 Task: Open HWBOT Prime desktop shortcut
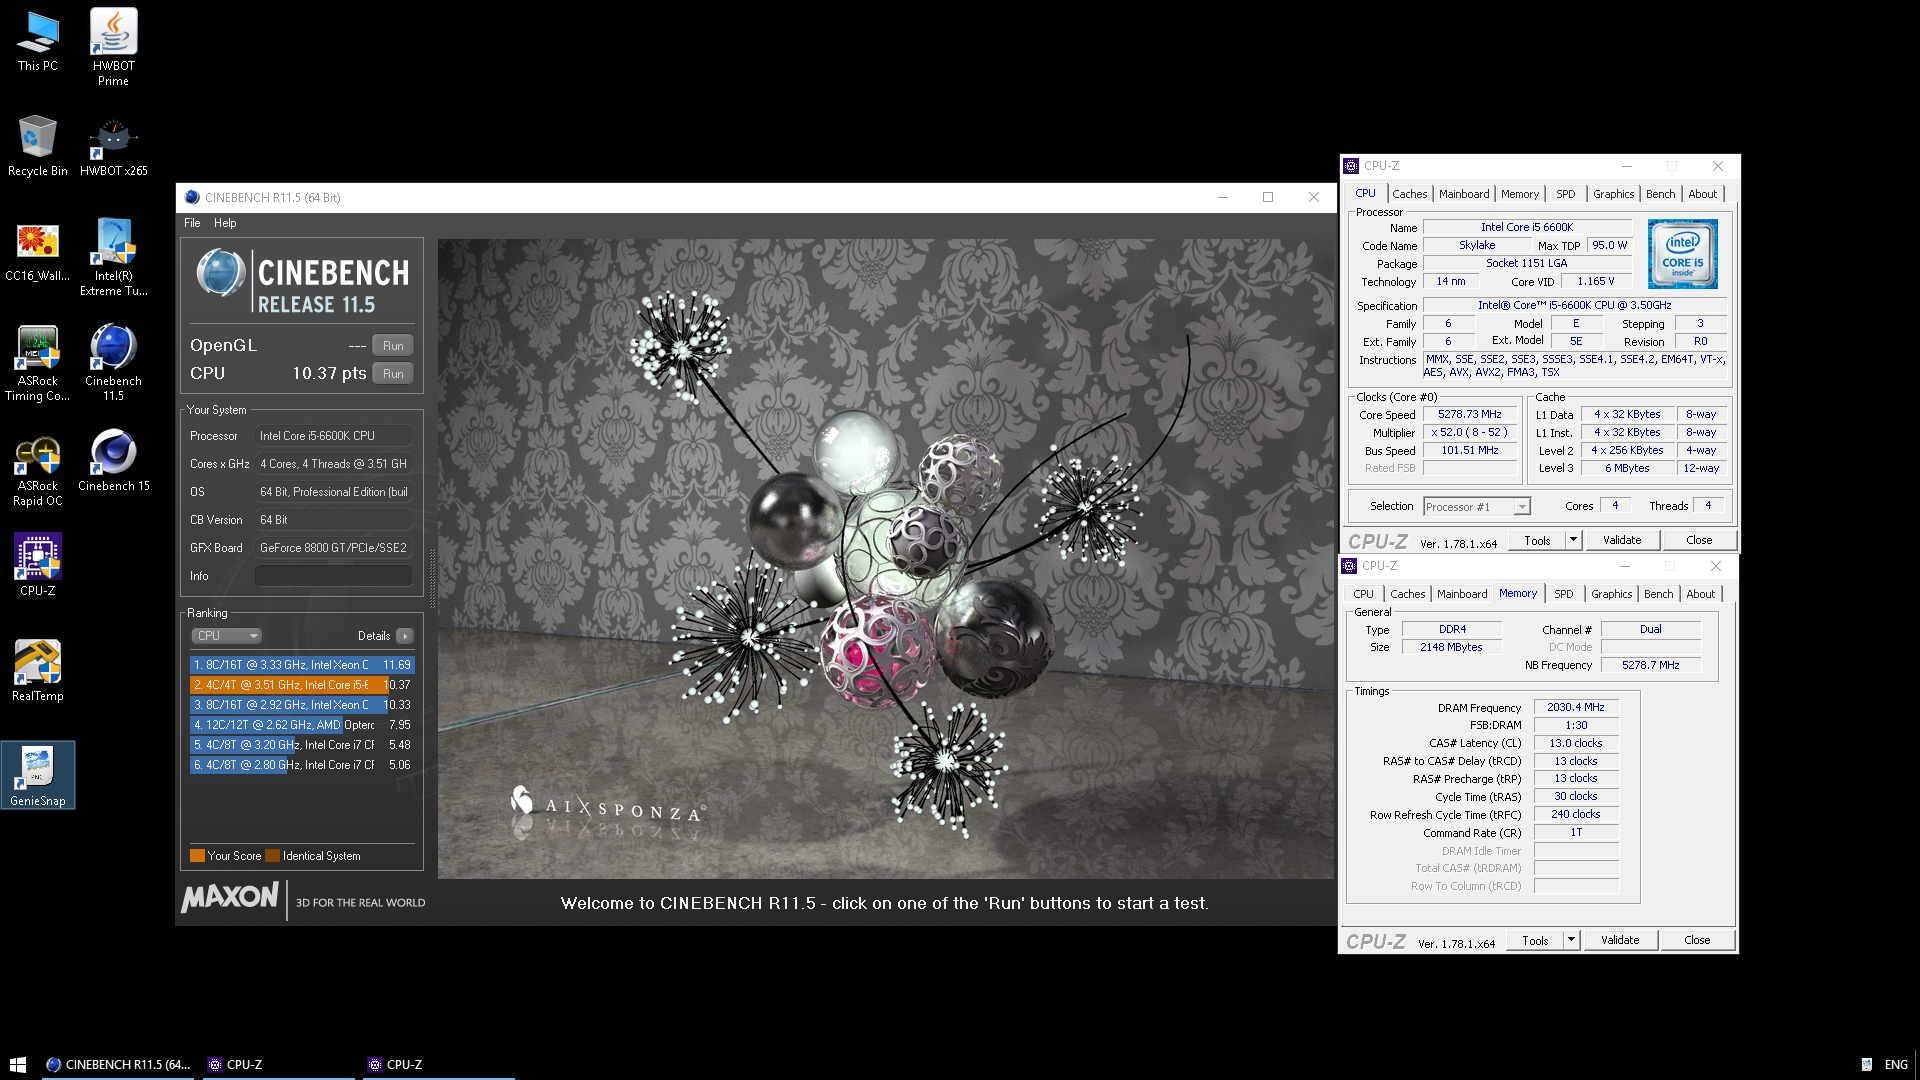[x=113, y=47]
